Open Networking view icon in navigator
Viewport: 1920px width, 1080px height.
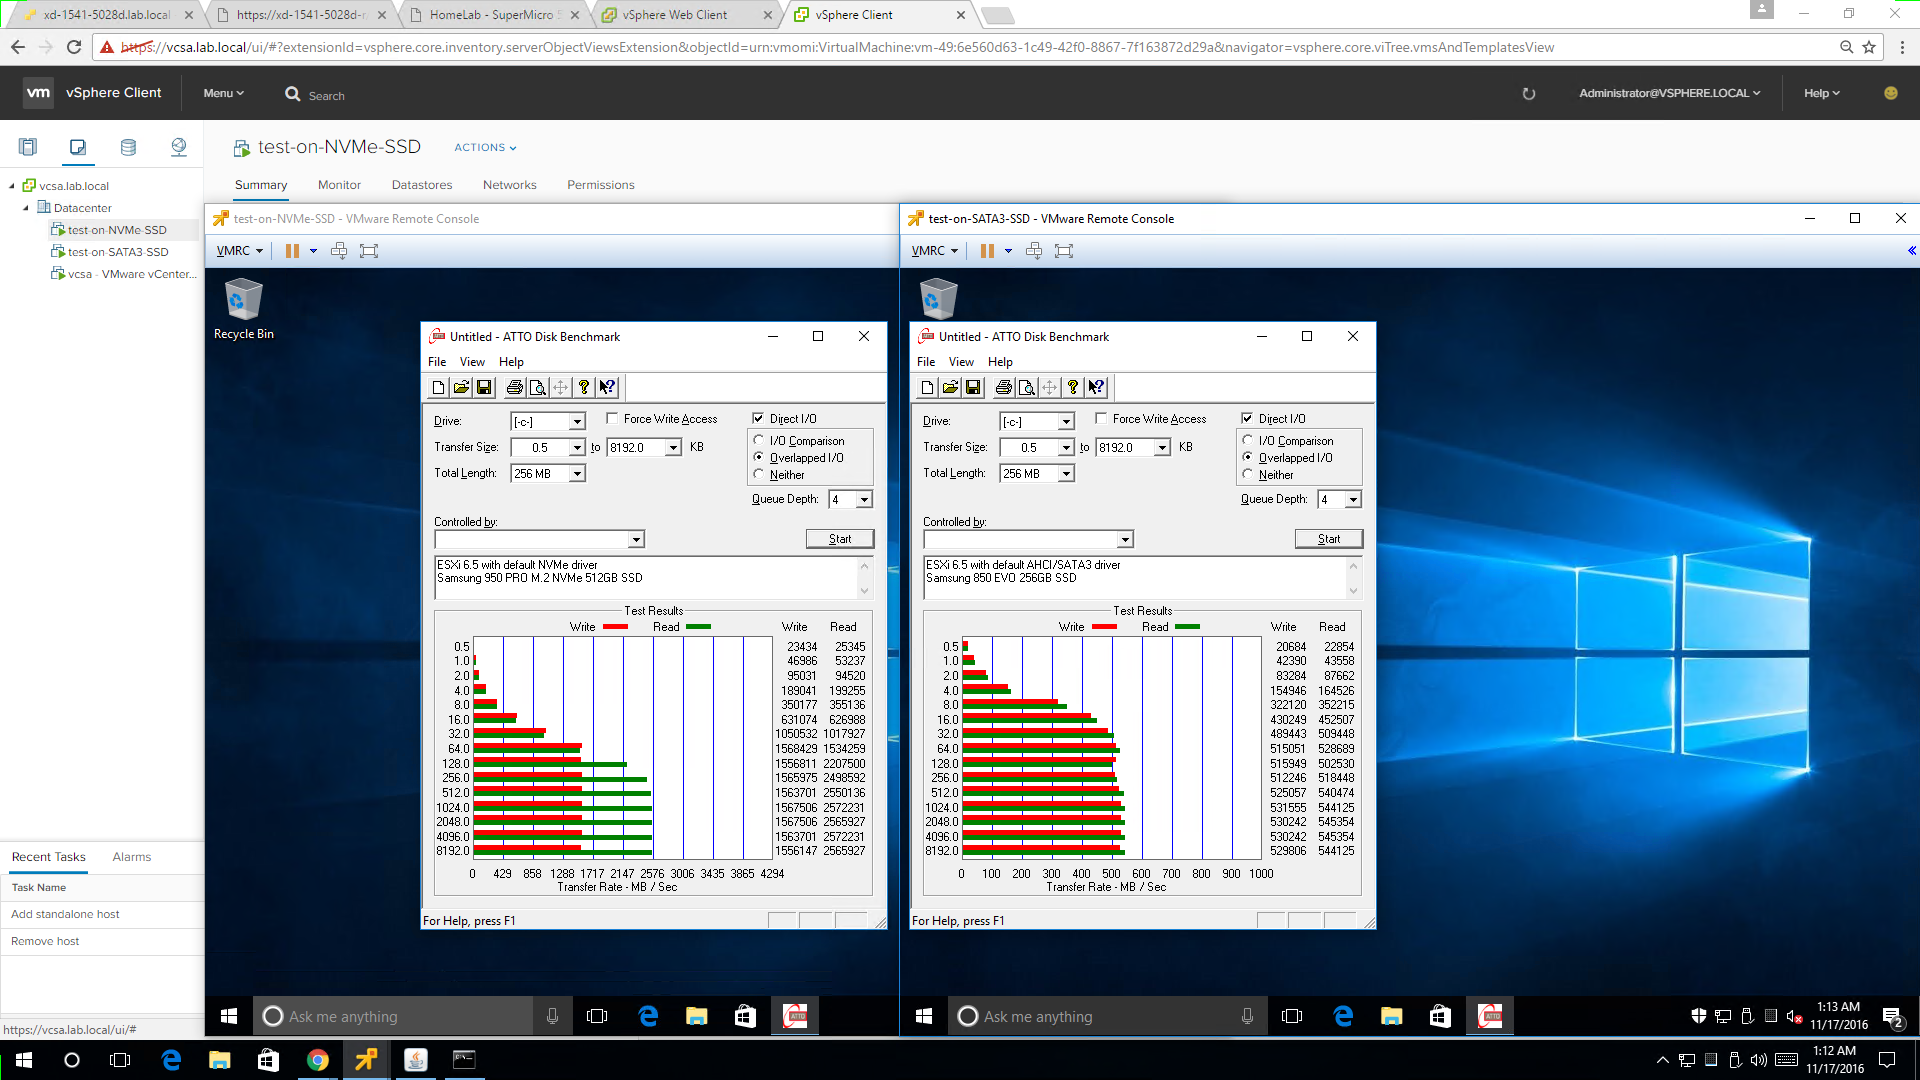point(178,147)
